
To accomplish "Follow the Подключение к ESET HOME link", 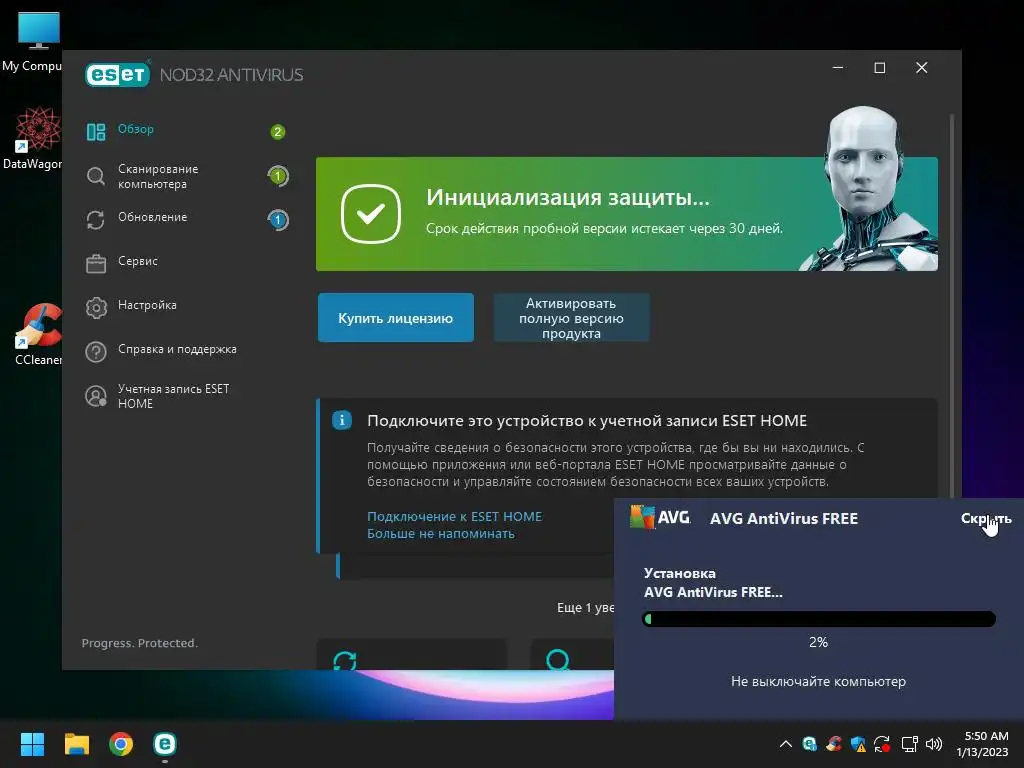I will [455, 517].
